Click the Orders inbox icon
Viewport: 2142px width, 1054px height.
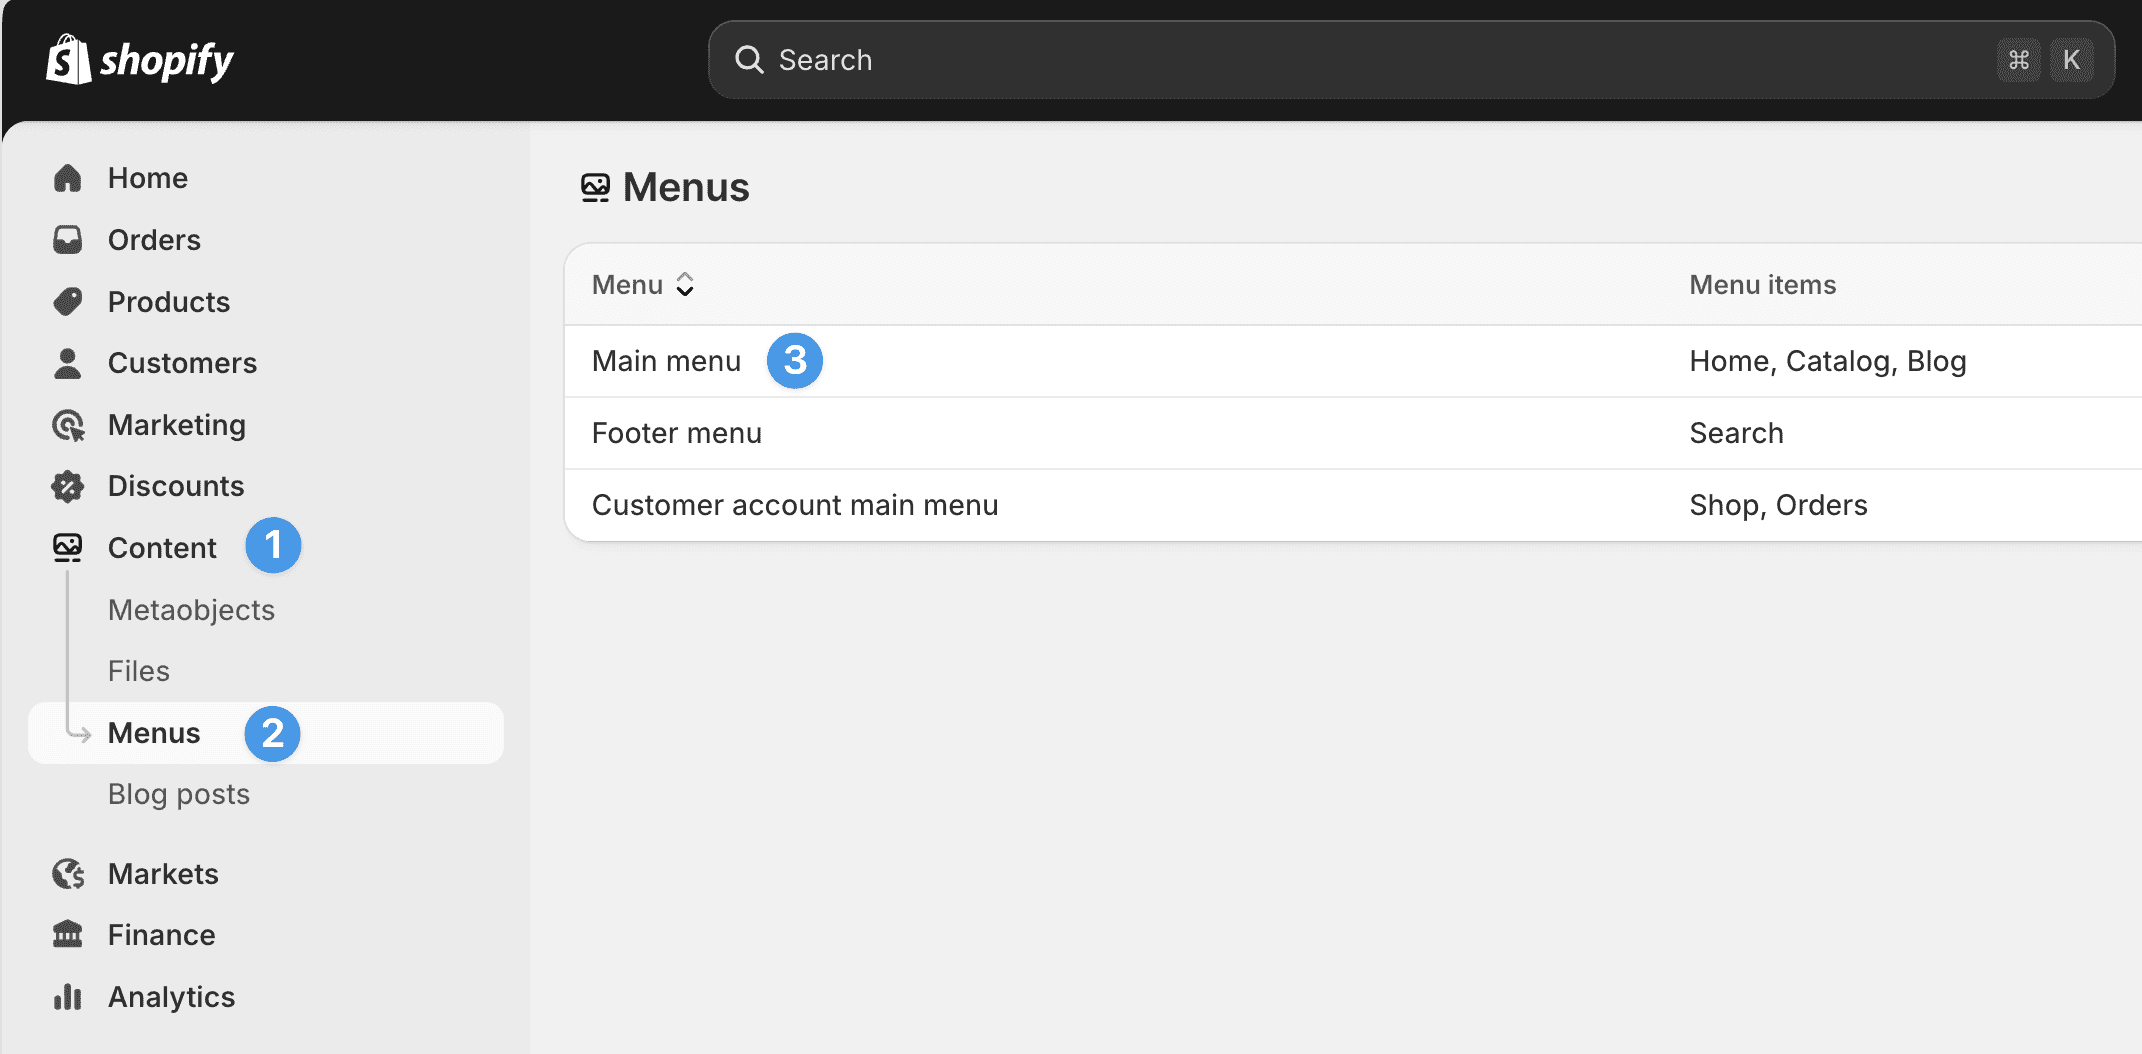tap(67, 240)
